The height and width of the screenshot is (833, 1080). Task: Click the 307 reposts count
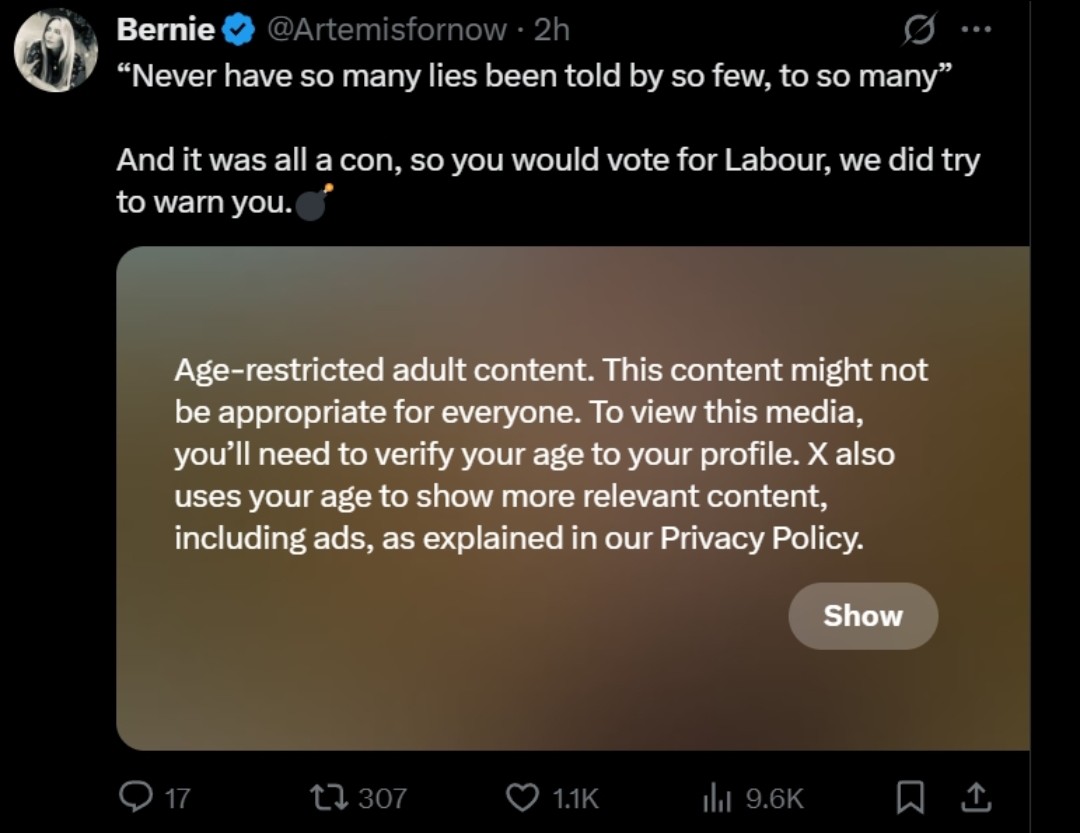[x=382, y=798]
